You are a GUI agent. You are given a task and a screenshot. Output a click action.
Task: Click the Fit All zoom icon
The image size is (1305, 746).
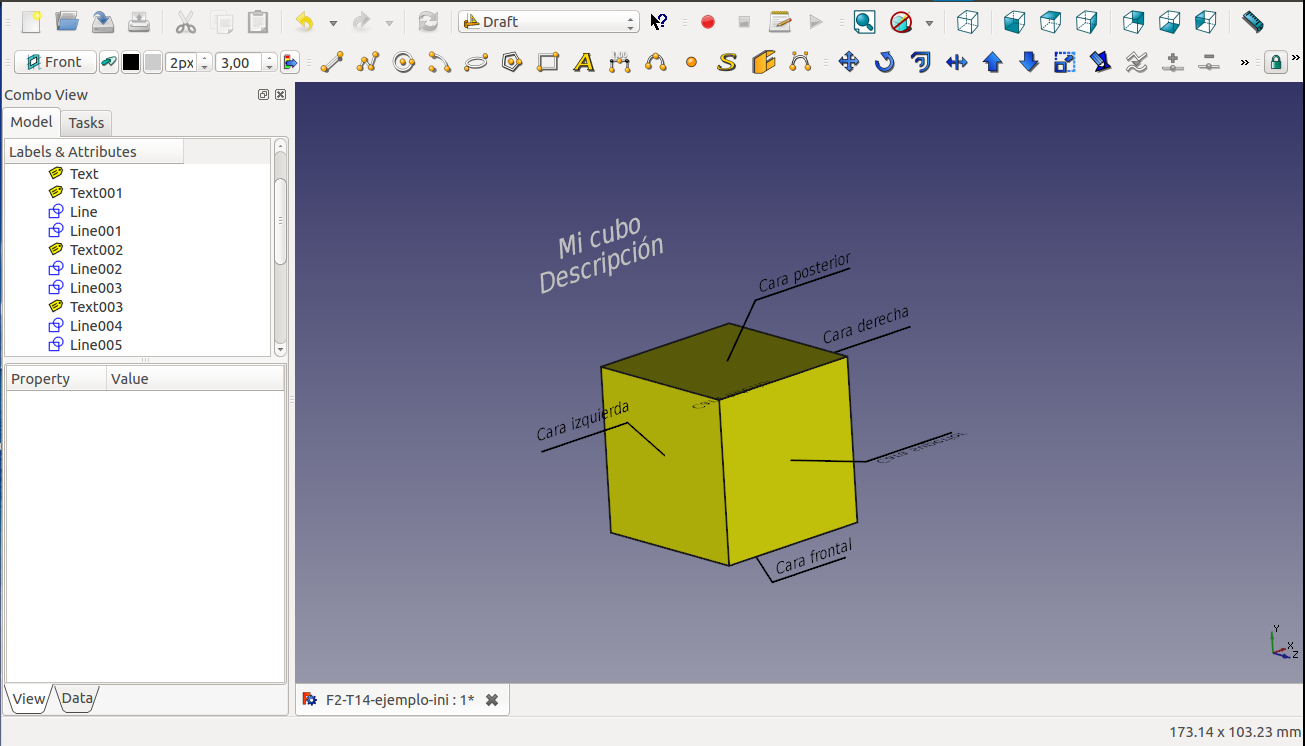[864, 22]
